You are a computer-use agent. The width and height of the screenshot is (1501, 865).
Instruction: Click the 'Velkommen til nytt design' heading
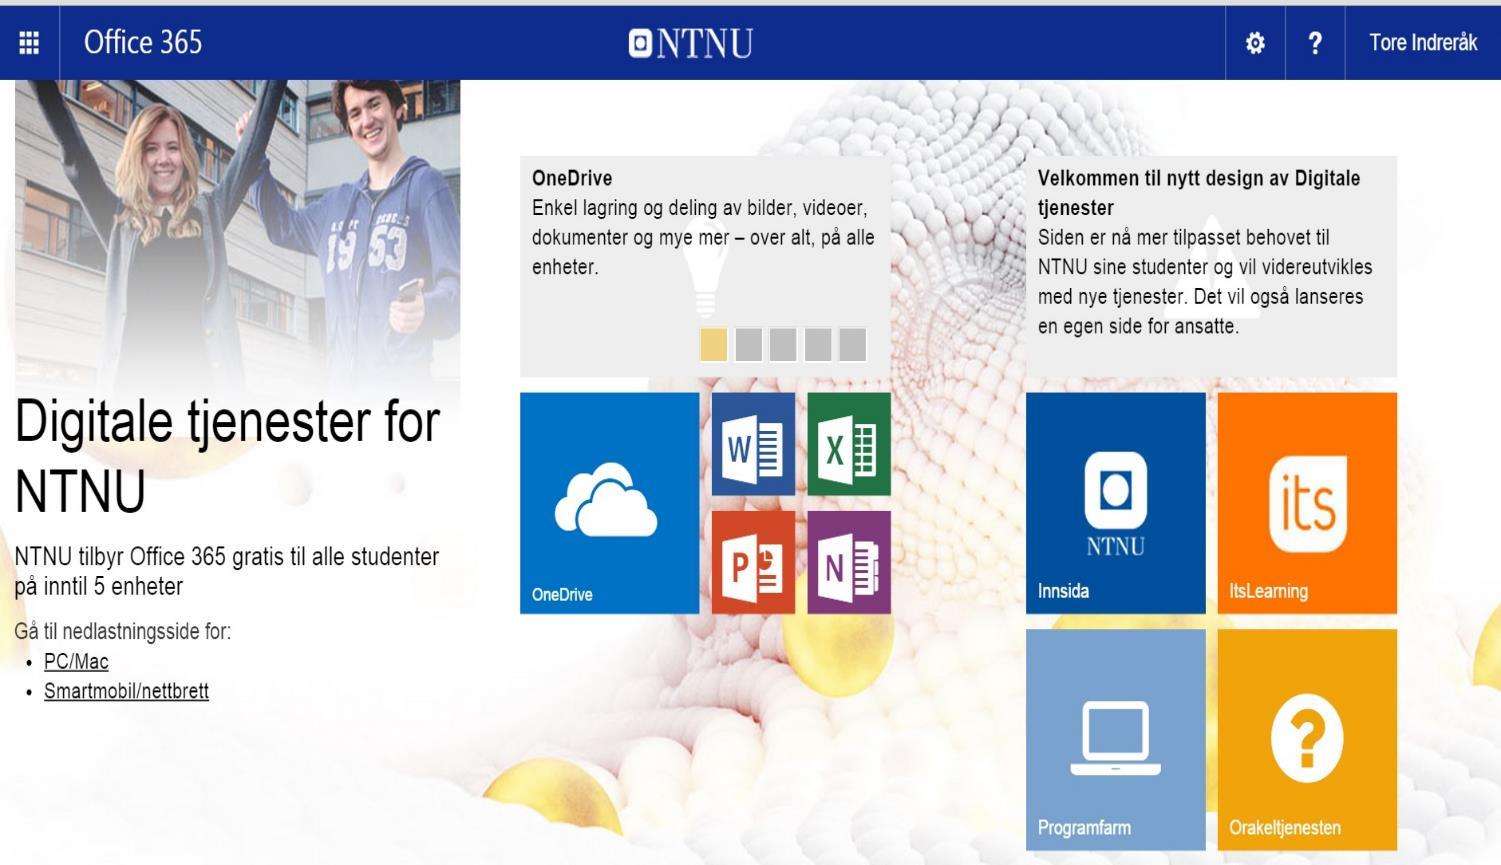[1199, 193]
